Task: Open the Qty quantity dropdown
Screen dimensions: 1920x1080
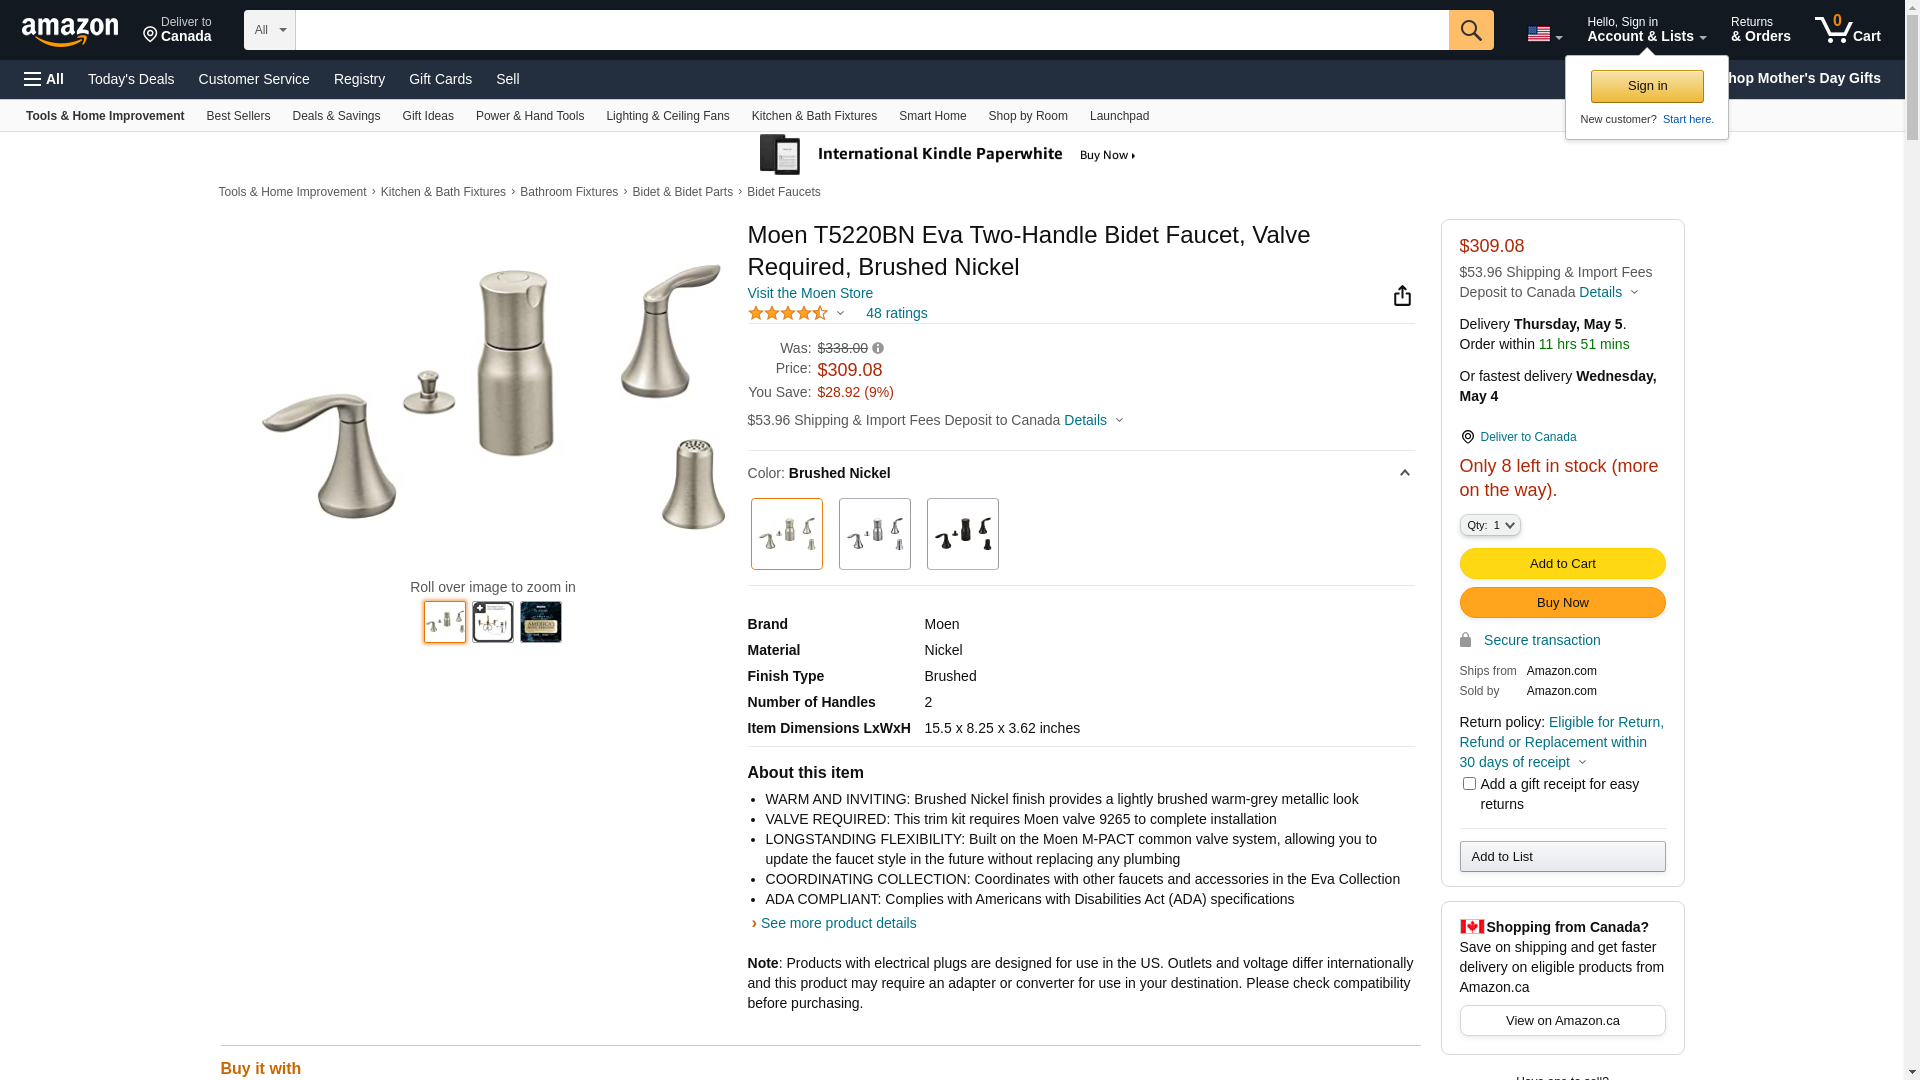Action: tap(1489, 525)
